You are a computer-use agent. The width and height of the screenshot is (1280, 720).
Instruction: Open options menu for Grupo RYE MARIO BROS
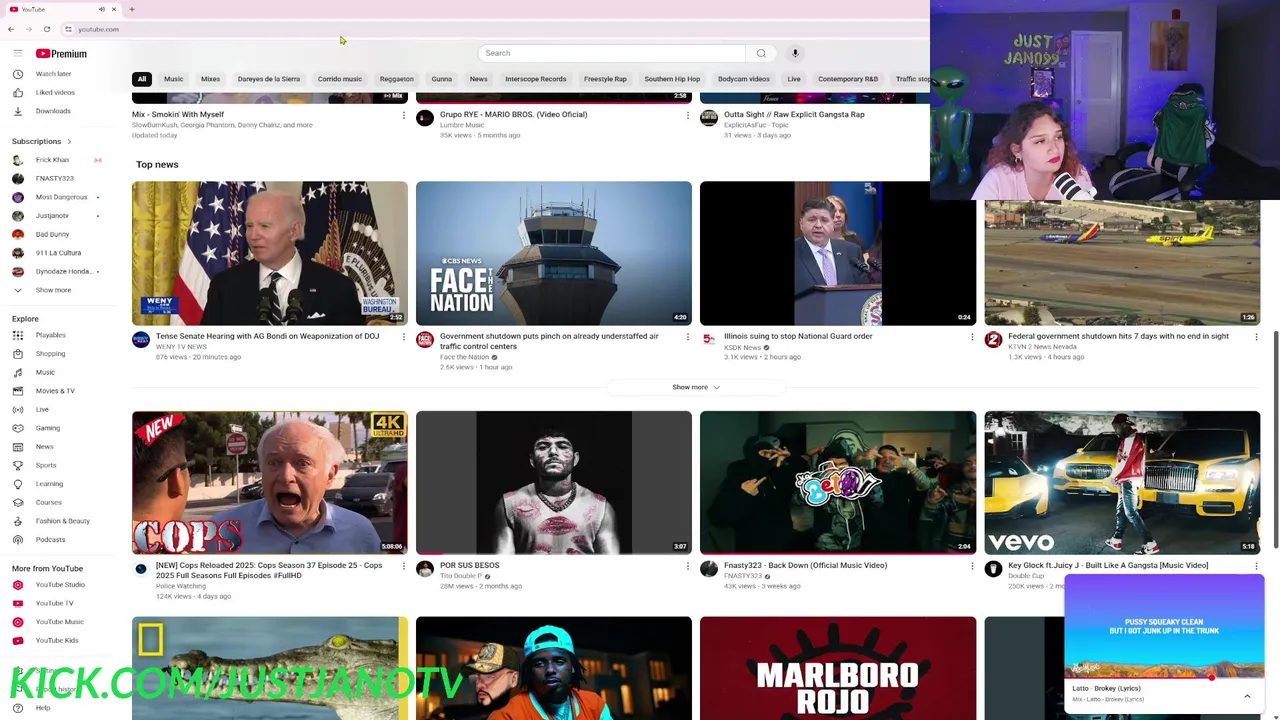click(688, 116)
